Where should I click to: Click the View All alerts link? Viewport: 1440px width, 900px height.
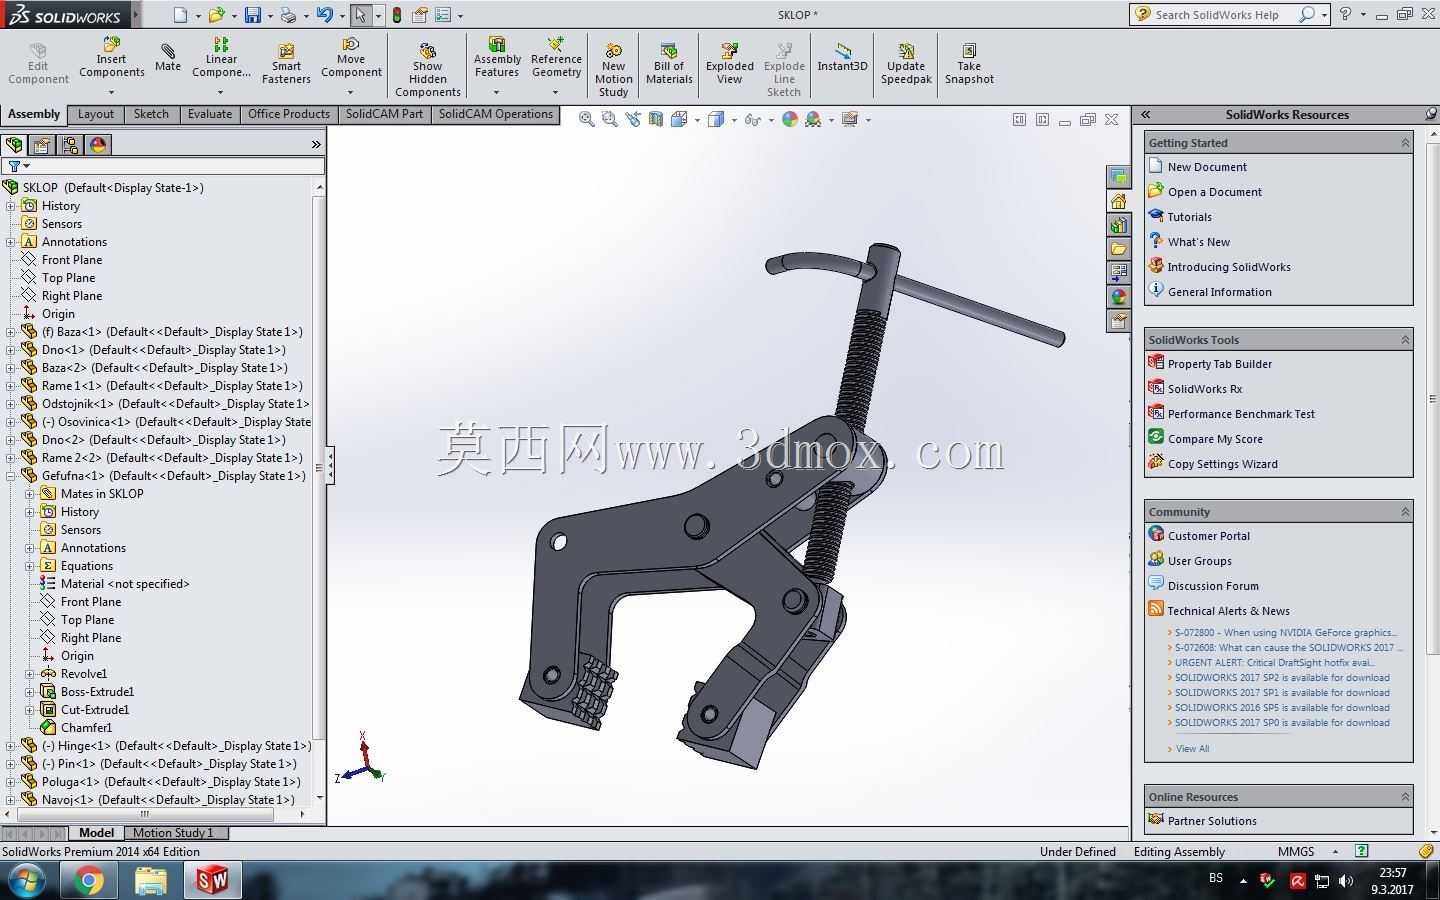[1192, 749]
